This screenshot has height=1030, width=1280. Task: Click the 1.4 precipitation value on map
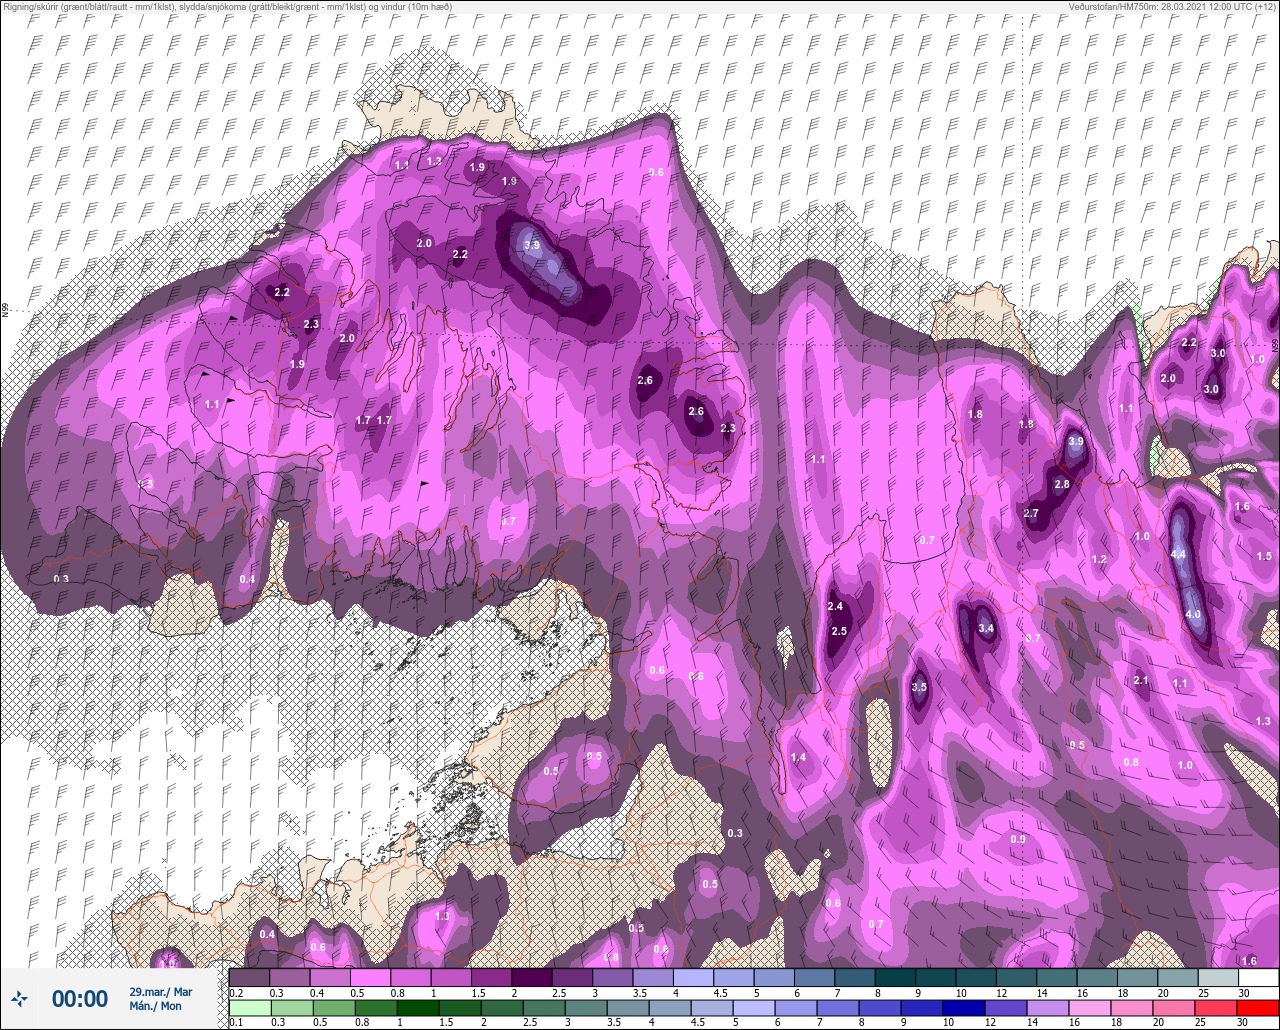(x=798, y=758)
